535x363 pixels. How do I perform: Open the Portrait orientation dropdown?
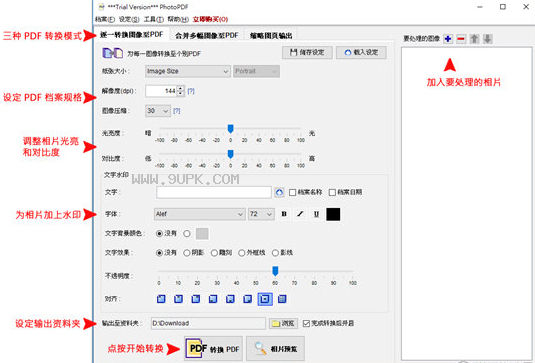pyautogui.click(x=257, y=71)
